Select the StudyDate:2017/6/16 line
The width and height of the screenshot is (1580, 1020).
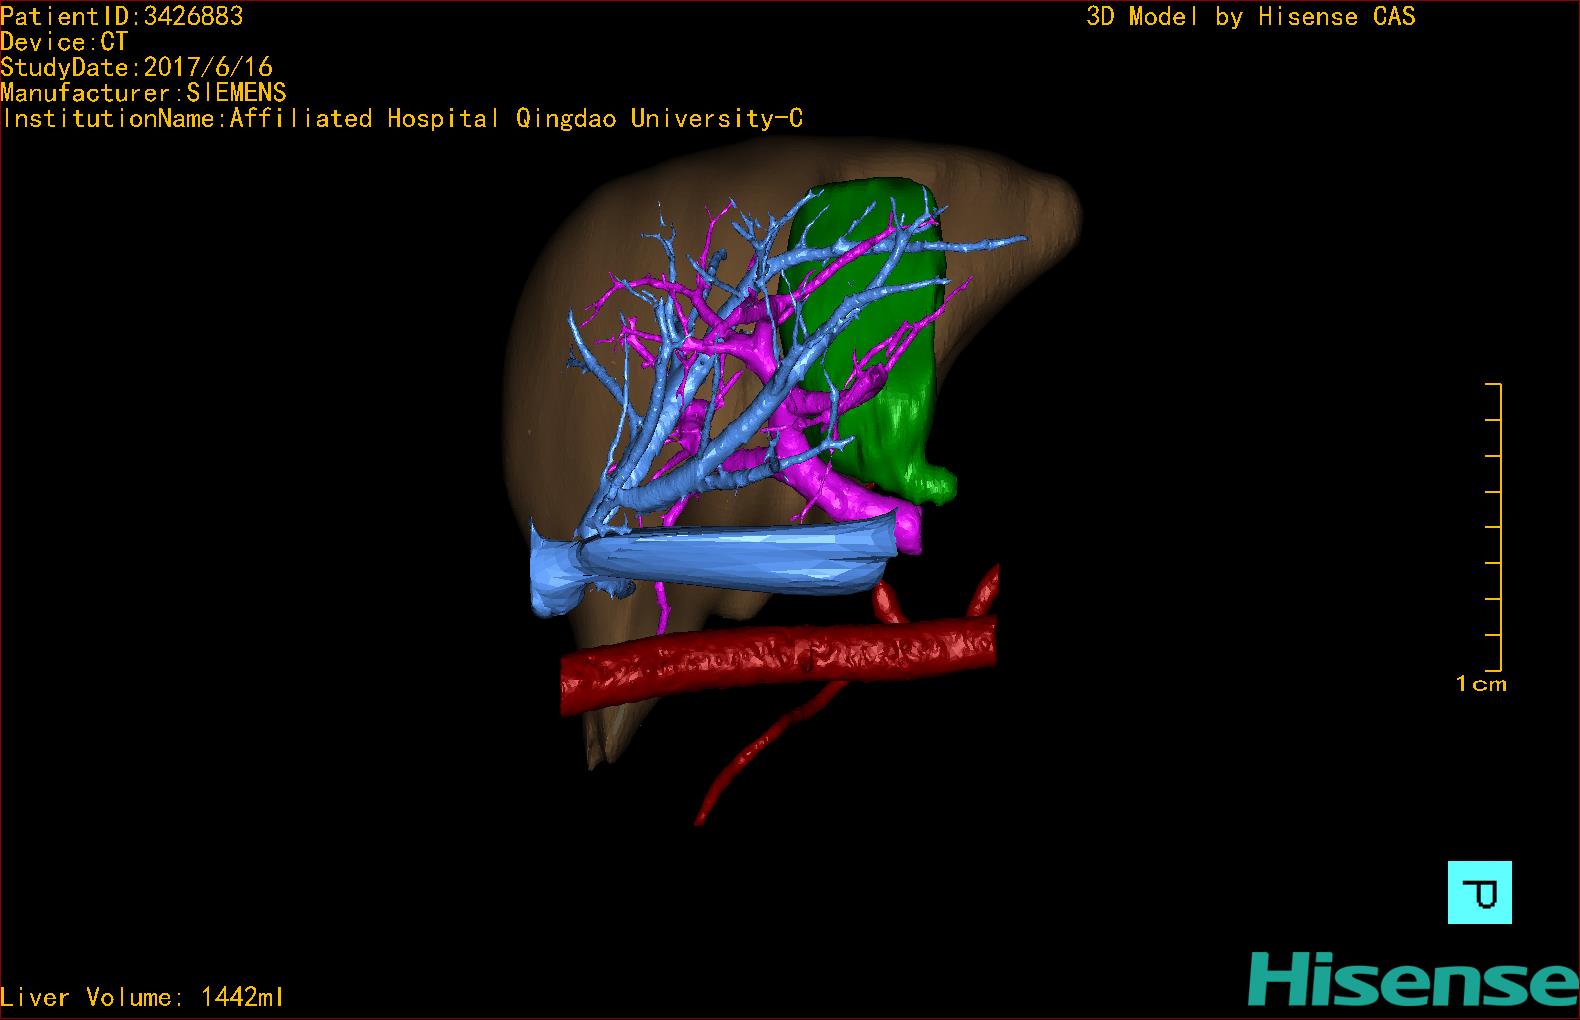click(x=136, y=67)
